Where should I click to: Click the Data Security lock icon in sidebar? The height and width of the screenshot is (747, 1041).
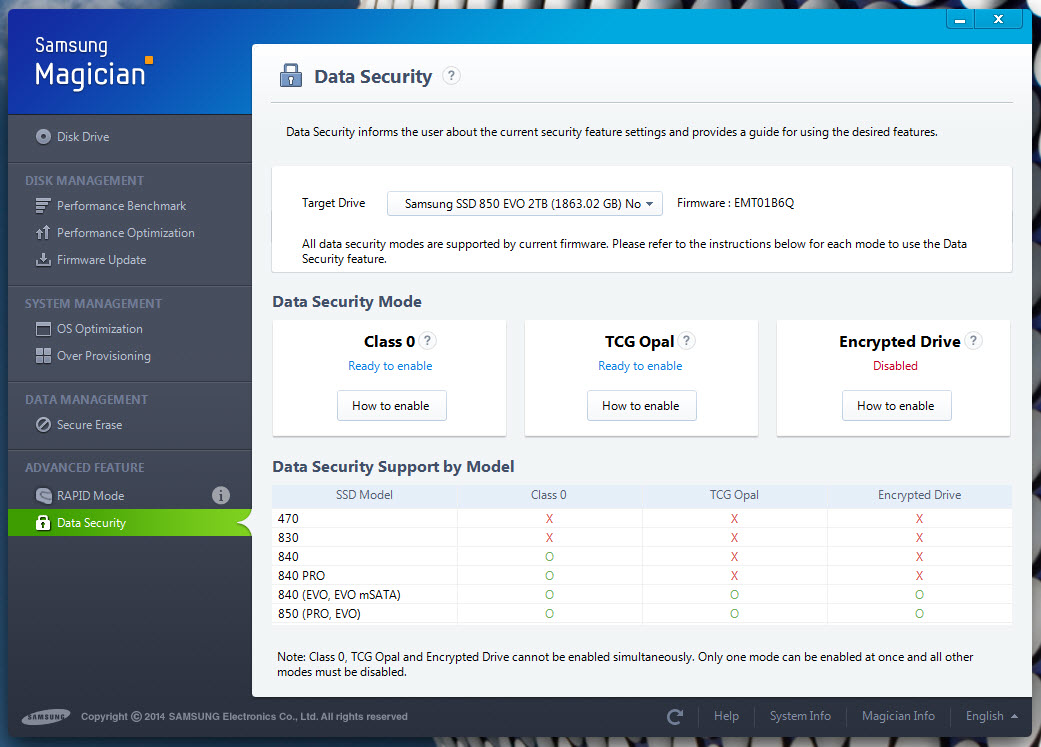(43, 523)
